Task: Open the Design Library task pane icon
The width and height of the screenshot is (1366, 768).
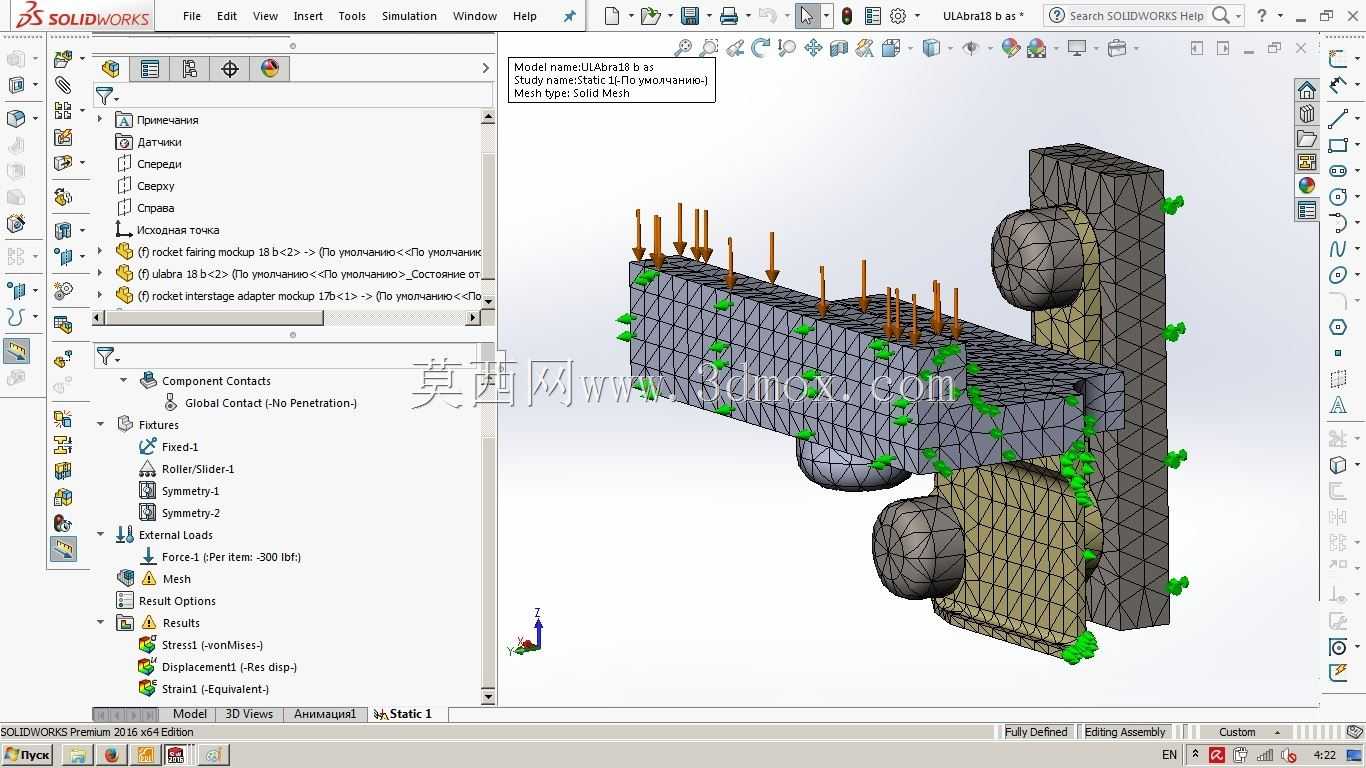Action: click(x=1307, y=114)
